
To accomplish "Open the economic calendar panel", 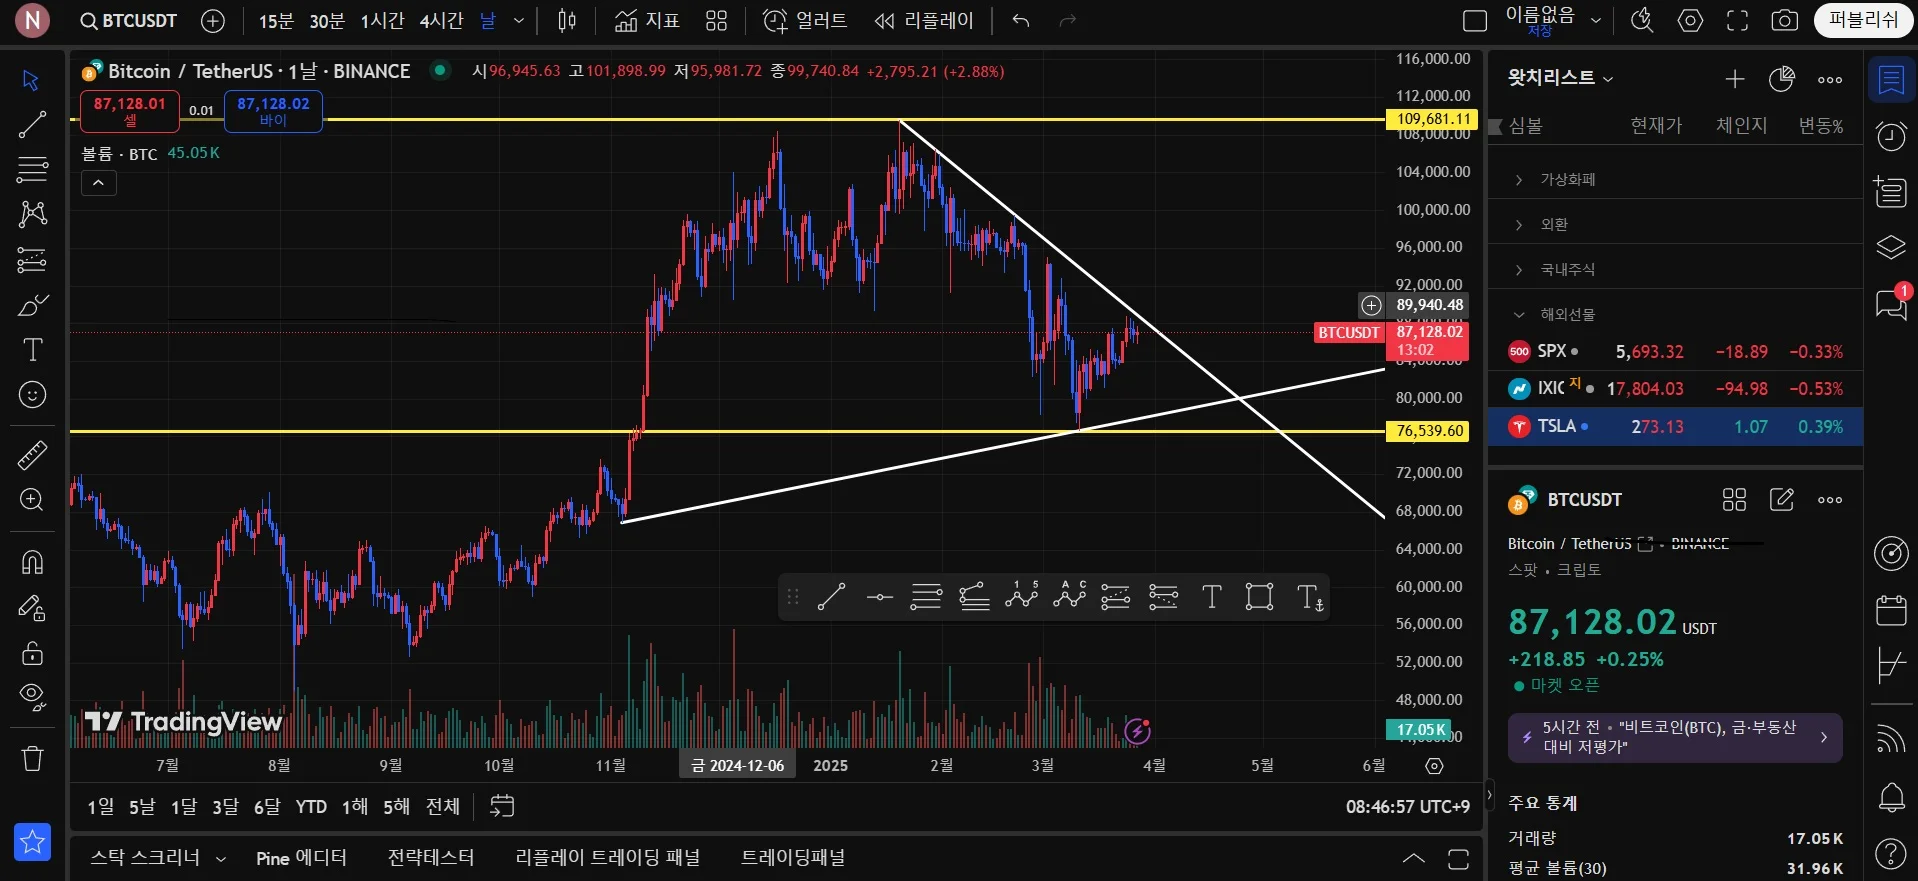I will (1891, 609).
